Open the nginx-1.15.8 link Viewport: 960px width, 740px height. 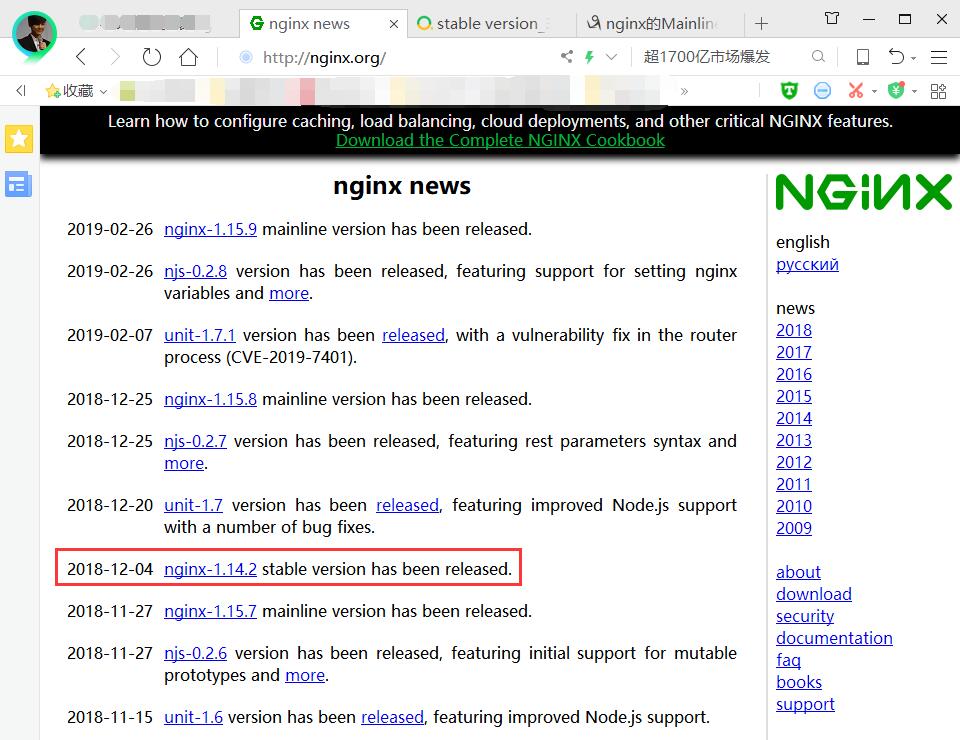coord(210,399)
